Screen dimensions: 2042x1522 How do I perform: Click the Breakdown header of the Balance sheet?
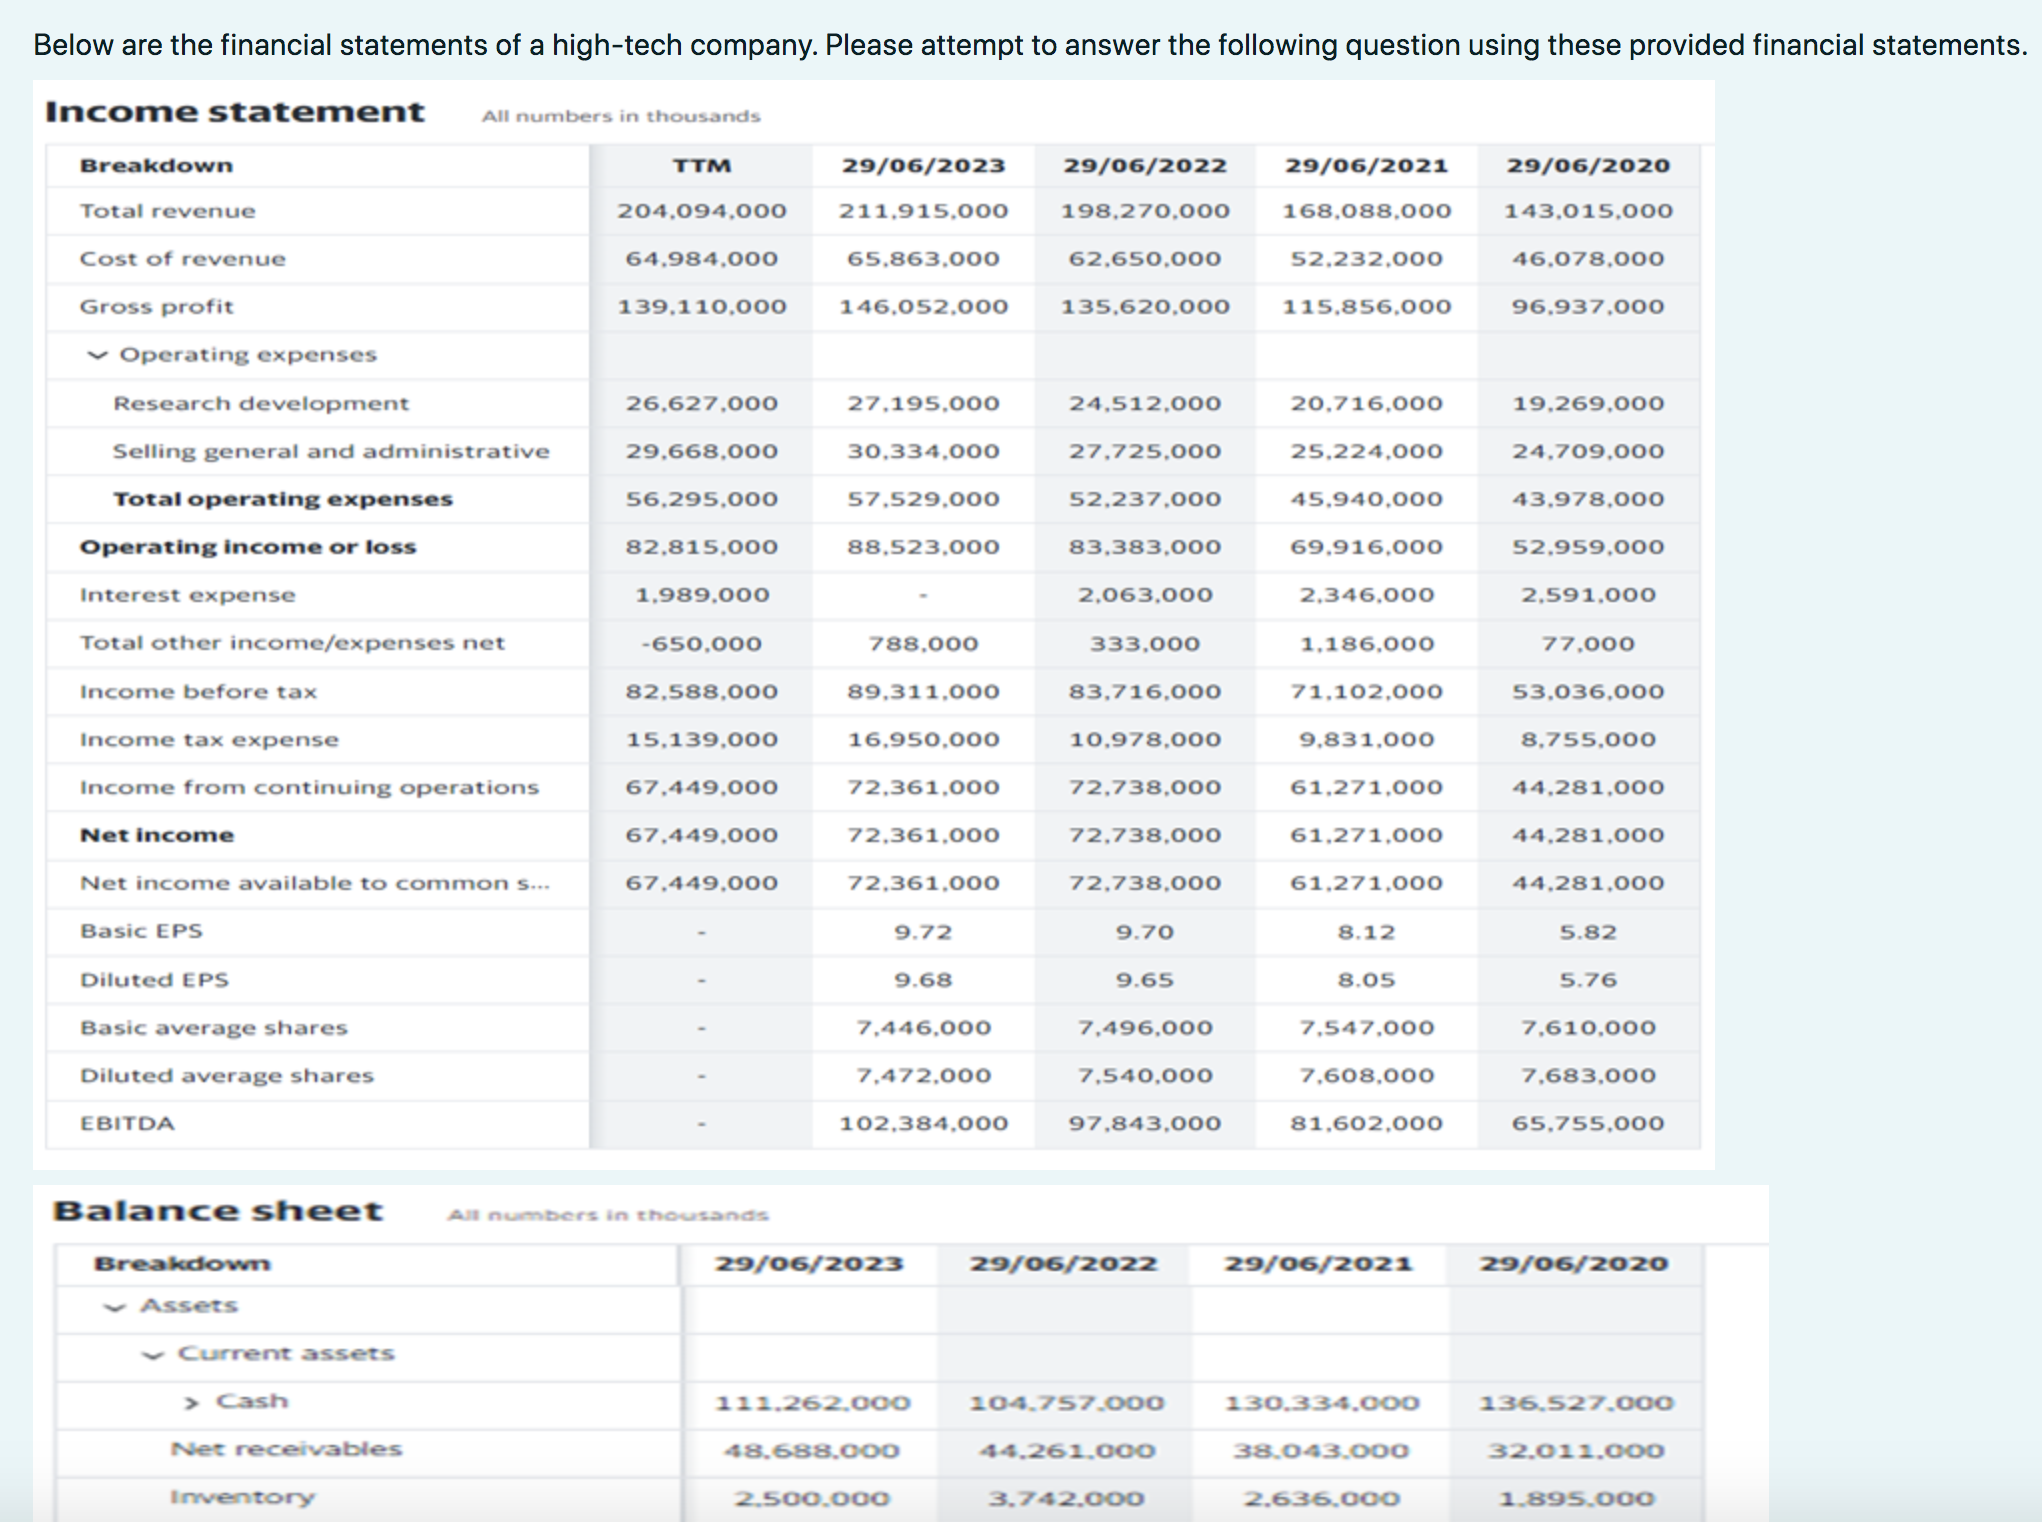pos(182,1263)
